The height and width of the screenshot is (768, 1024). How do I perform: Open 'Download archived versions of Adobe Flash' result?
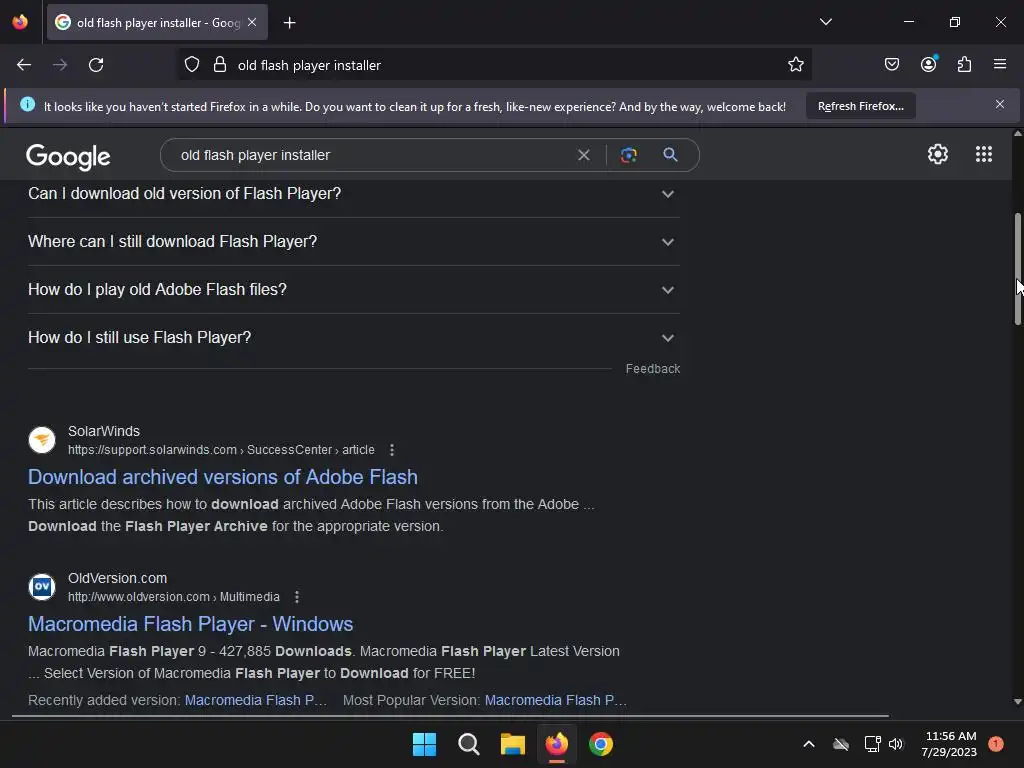coord(223,477)
